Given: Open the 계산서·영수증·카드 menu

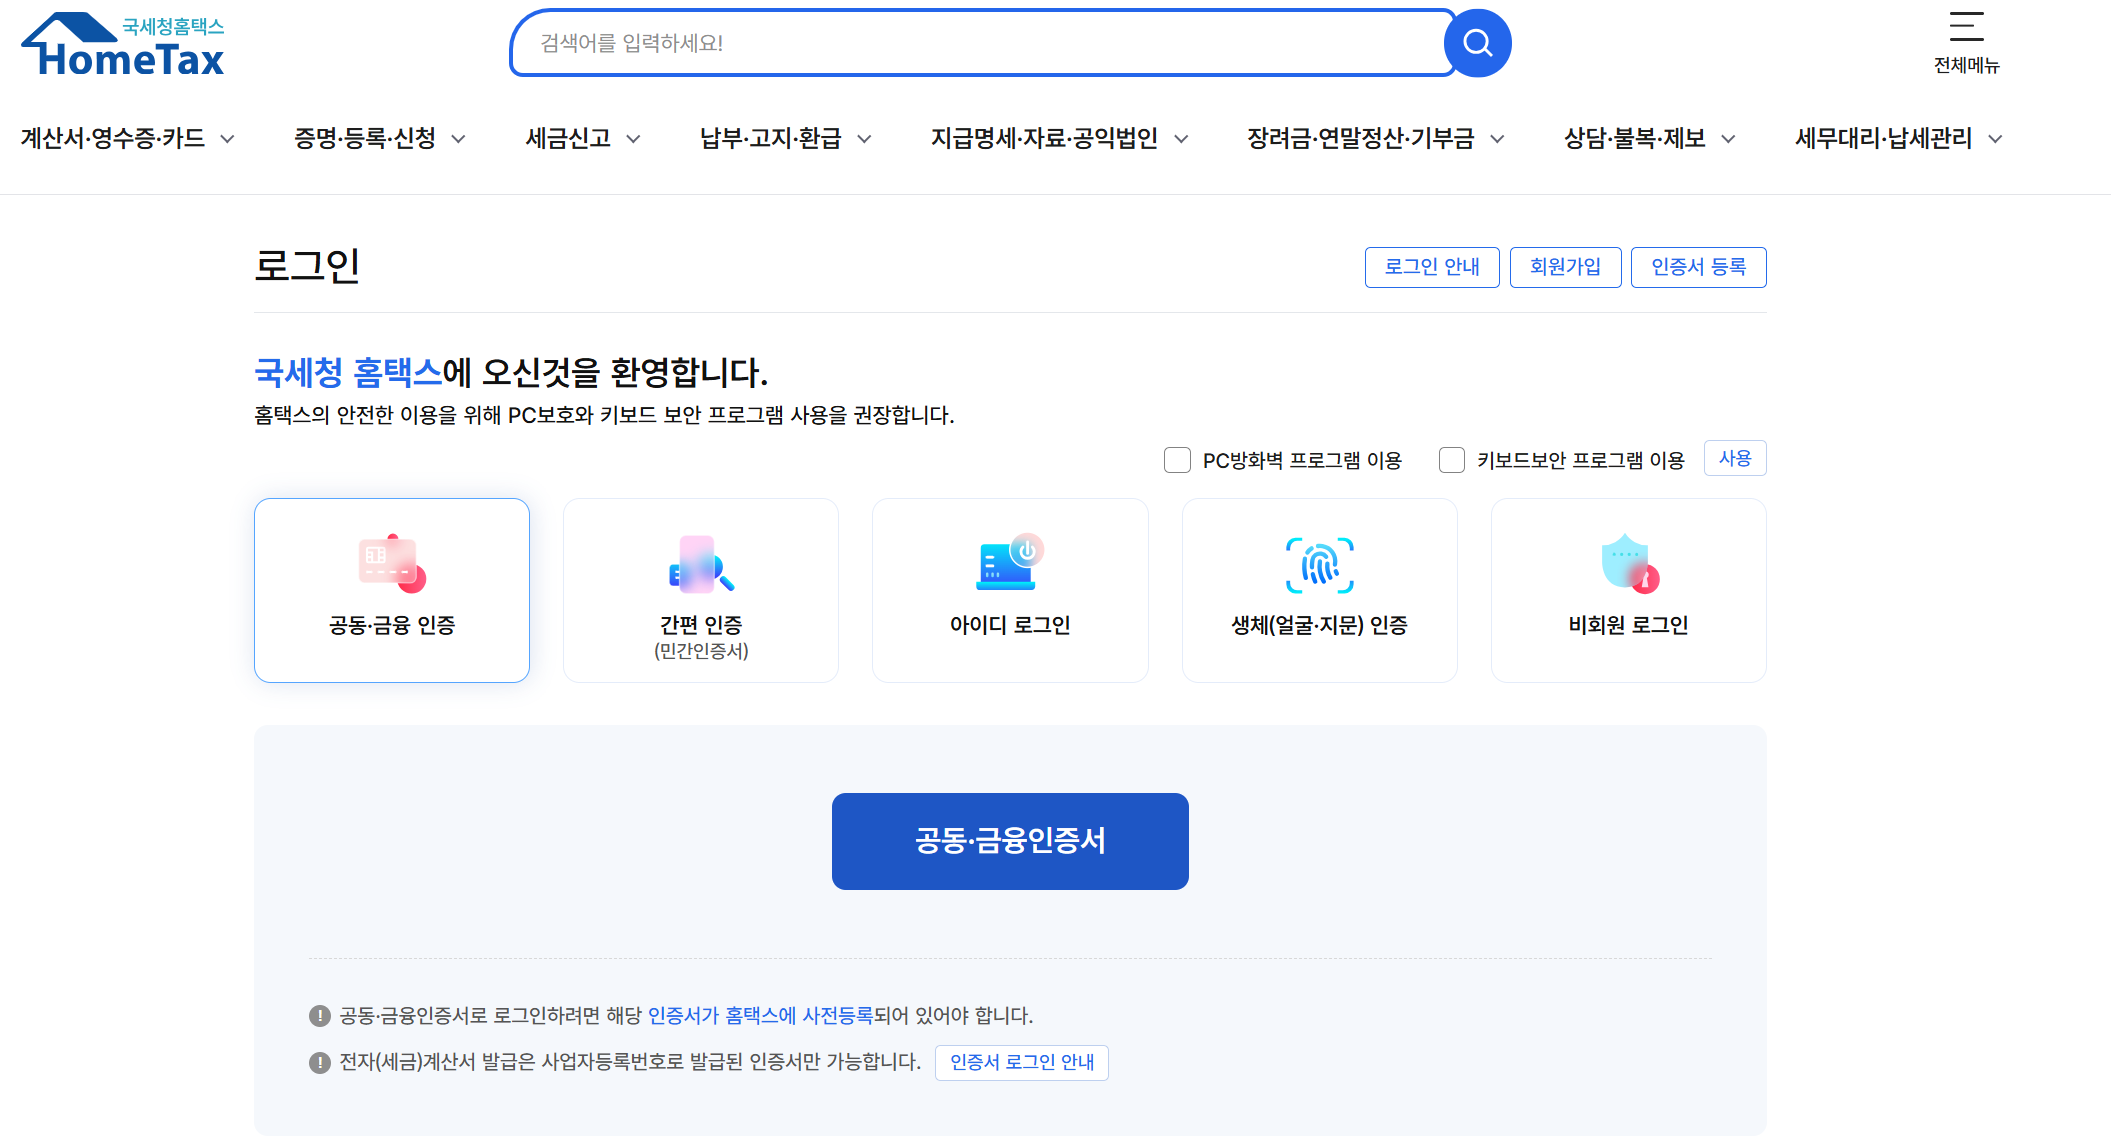Looking at the screenshot, I should 113,138.
